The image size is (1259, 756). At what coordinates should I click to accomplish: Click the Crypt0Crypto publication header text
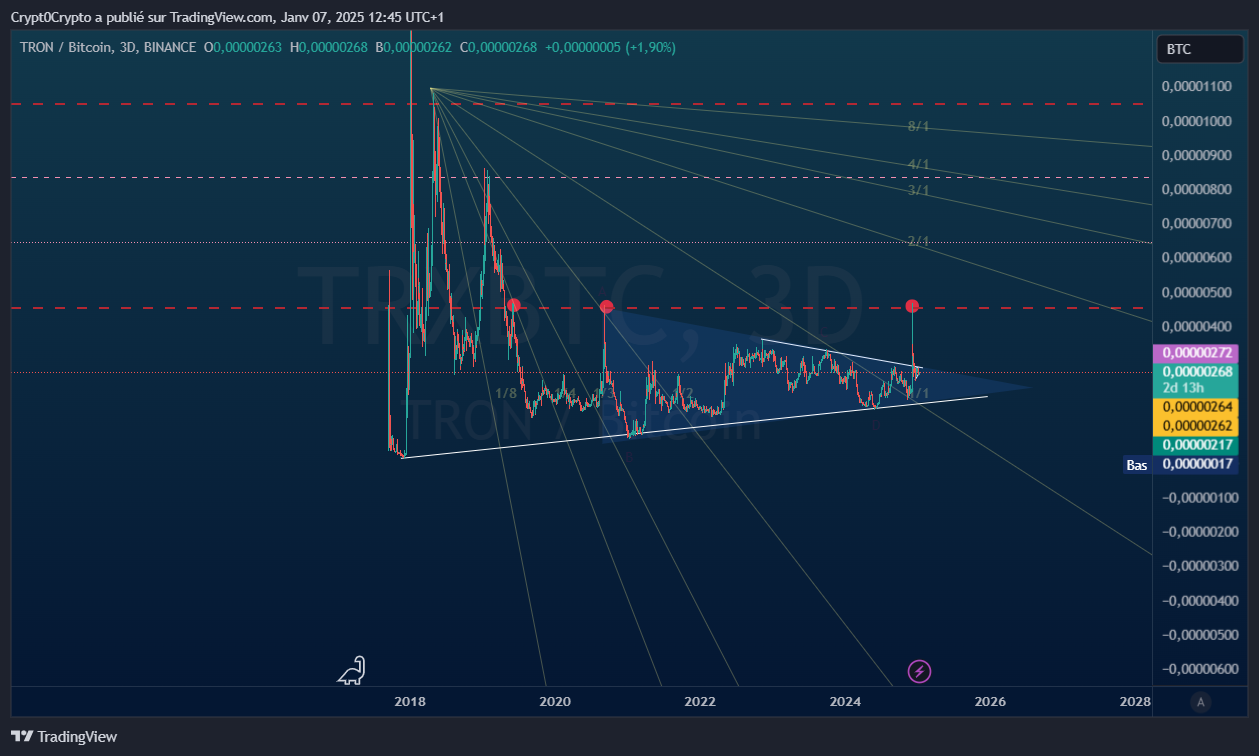227,17
